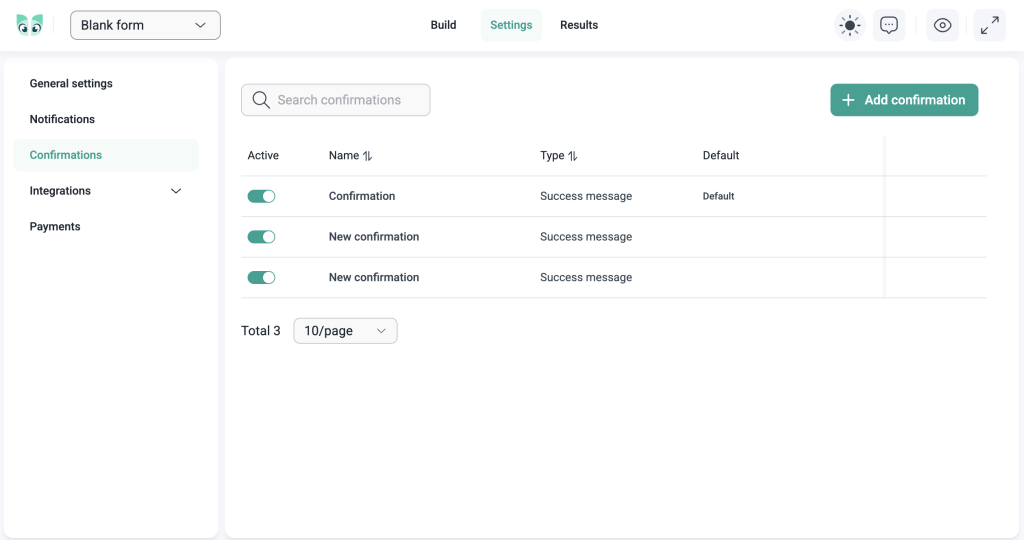Click the owl logo icon
The image size is (1024, 540).
point(29,25)
